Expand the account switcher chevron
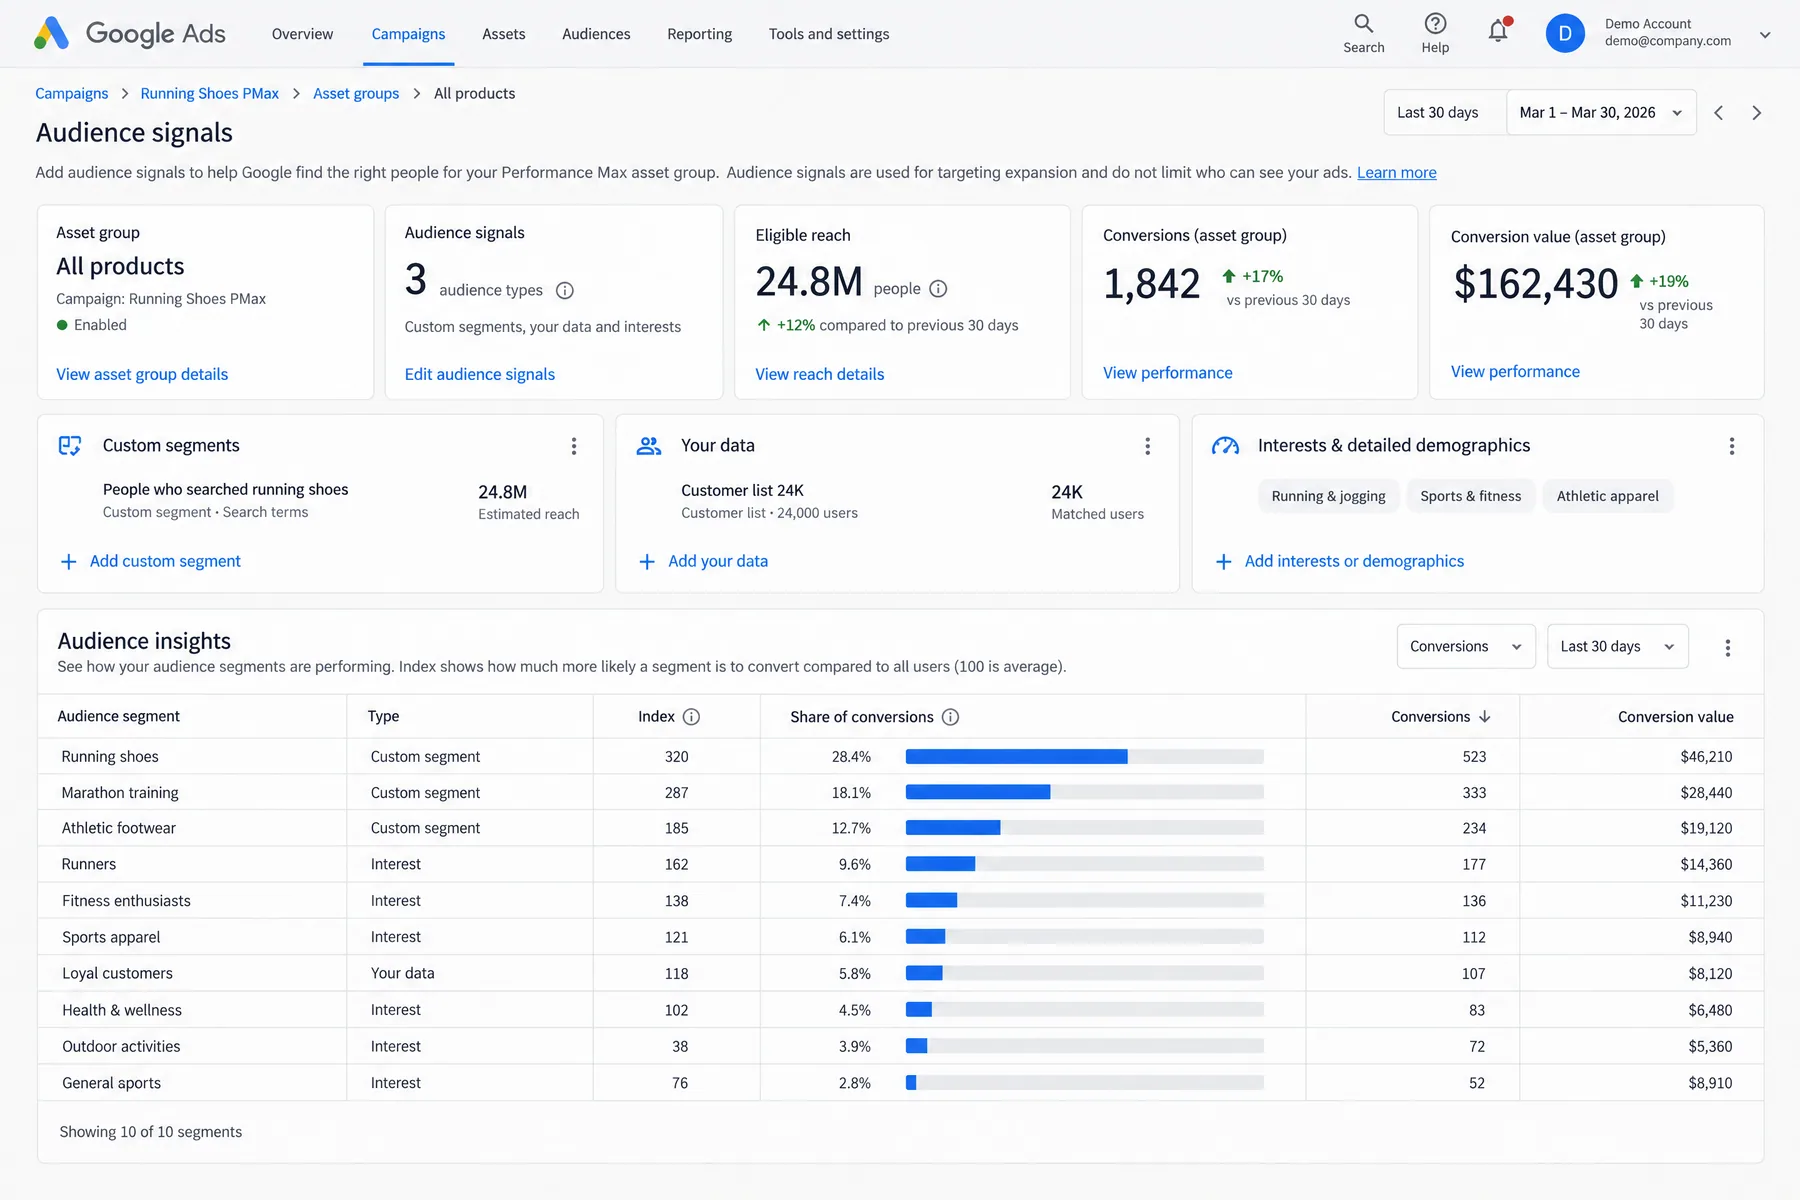 tap(1765, 34)
